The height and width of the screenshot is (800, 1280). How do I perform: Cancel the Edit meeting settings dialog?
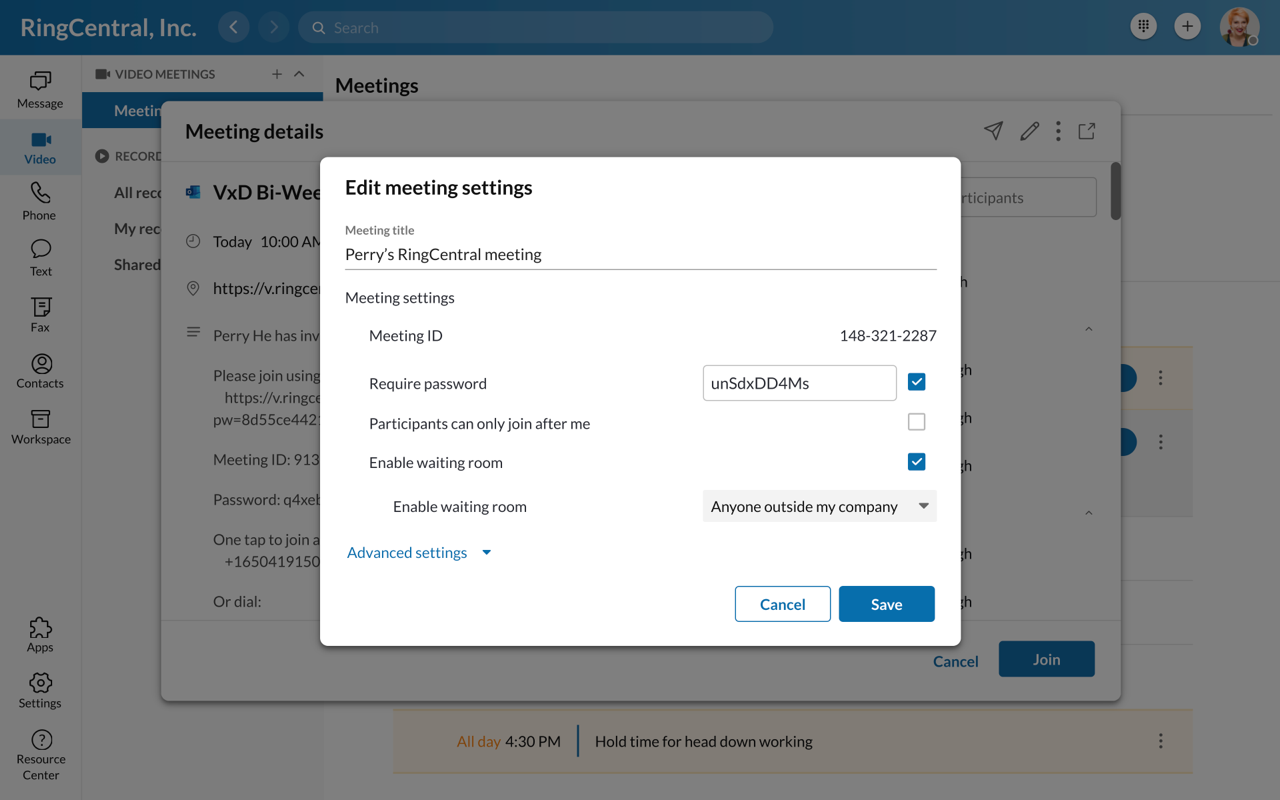click(x=782, y=604)
